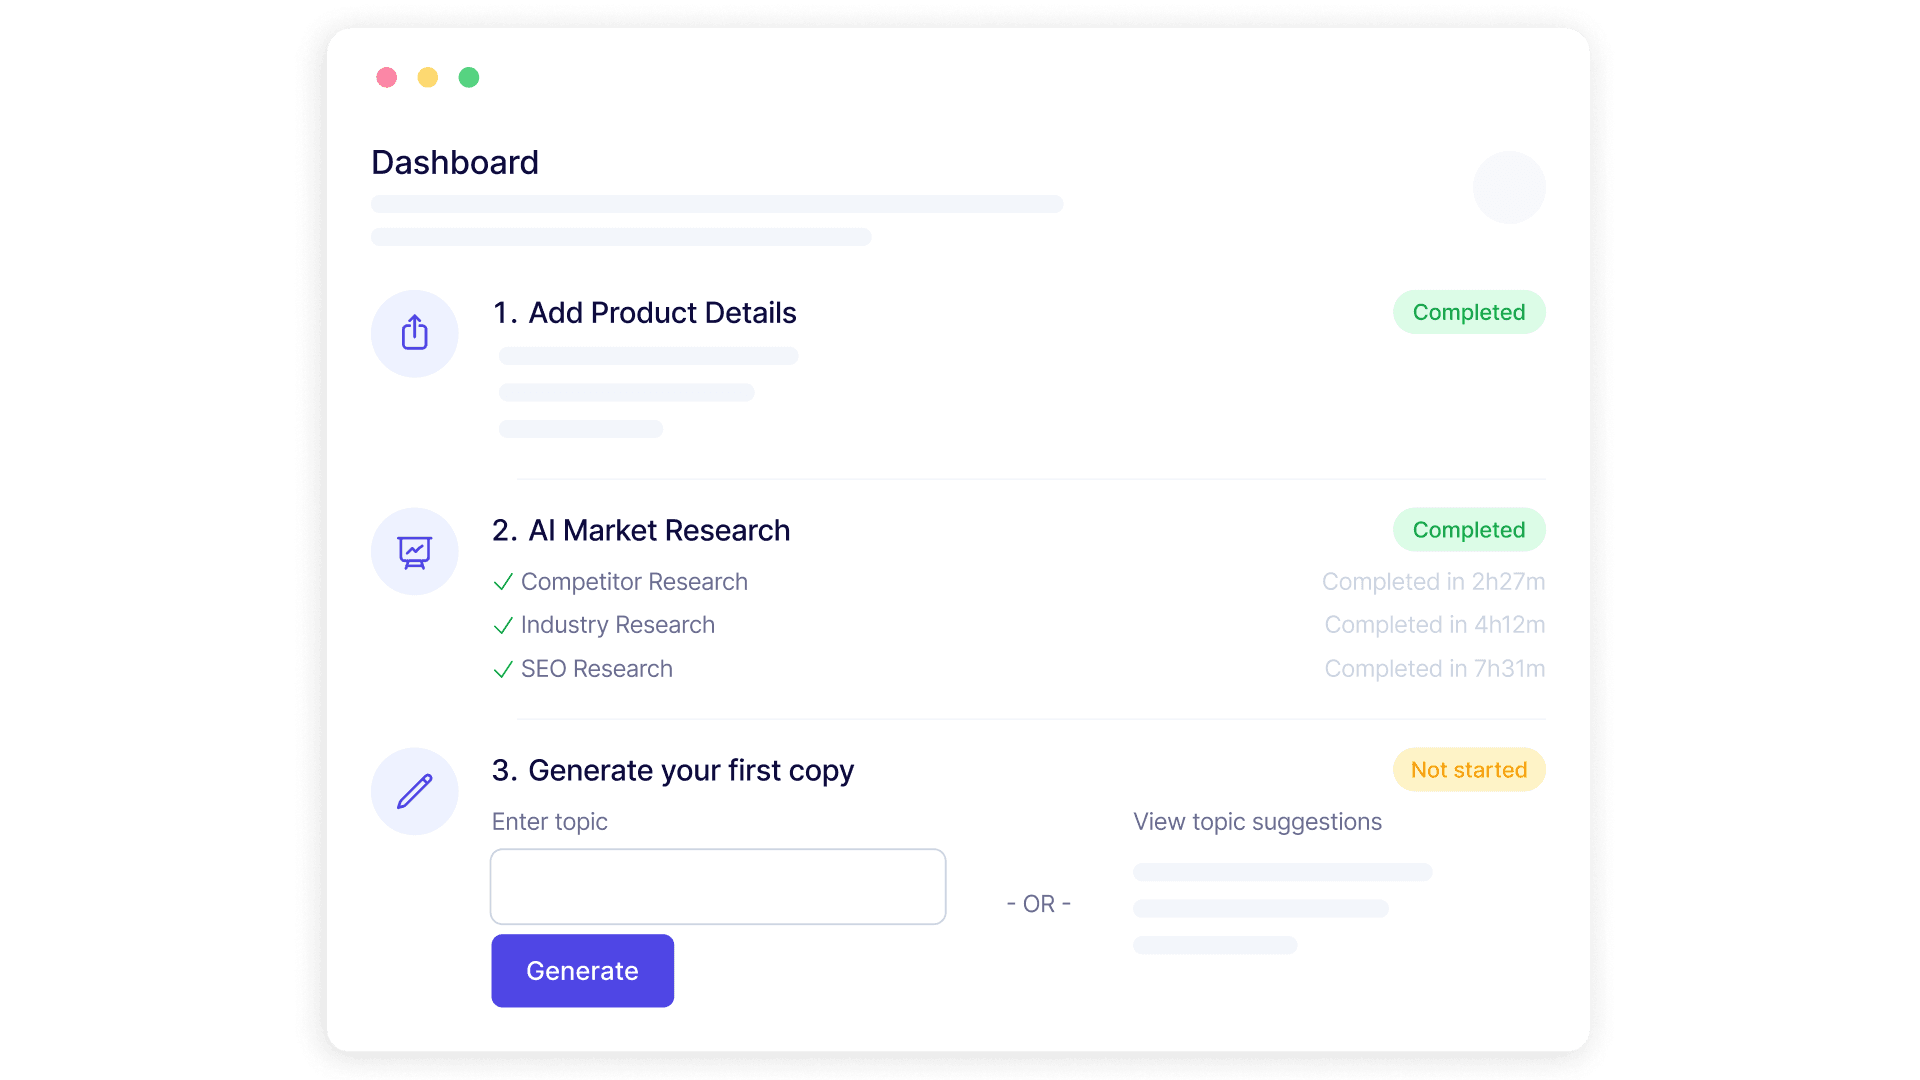Click the pencil edit icon beside step three
This screenshot has height=1080, width=1920.
(414, 791)
